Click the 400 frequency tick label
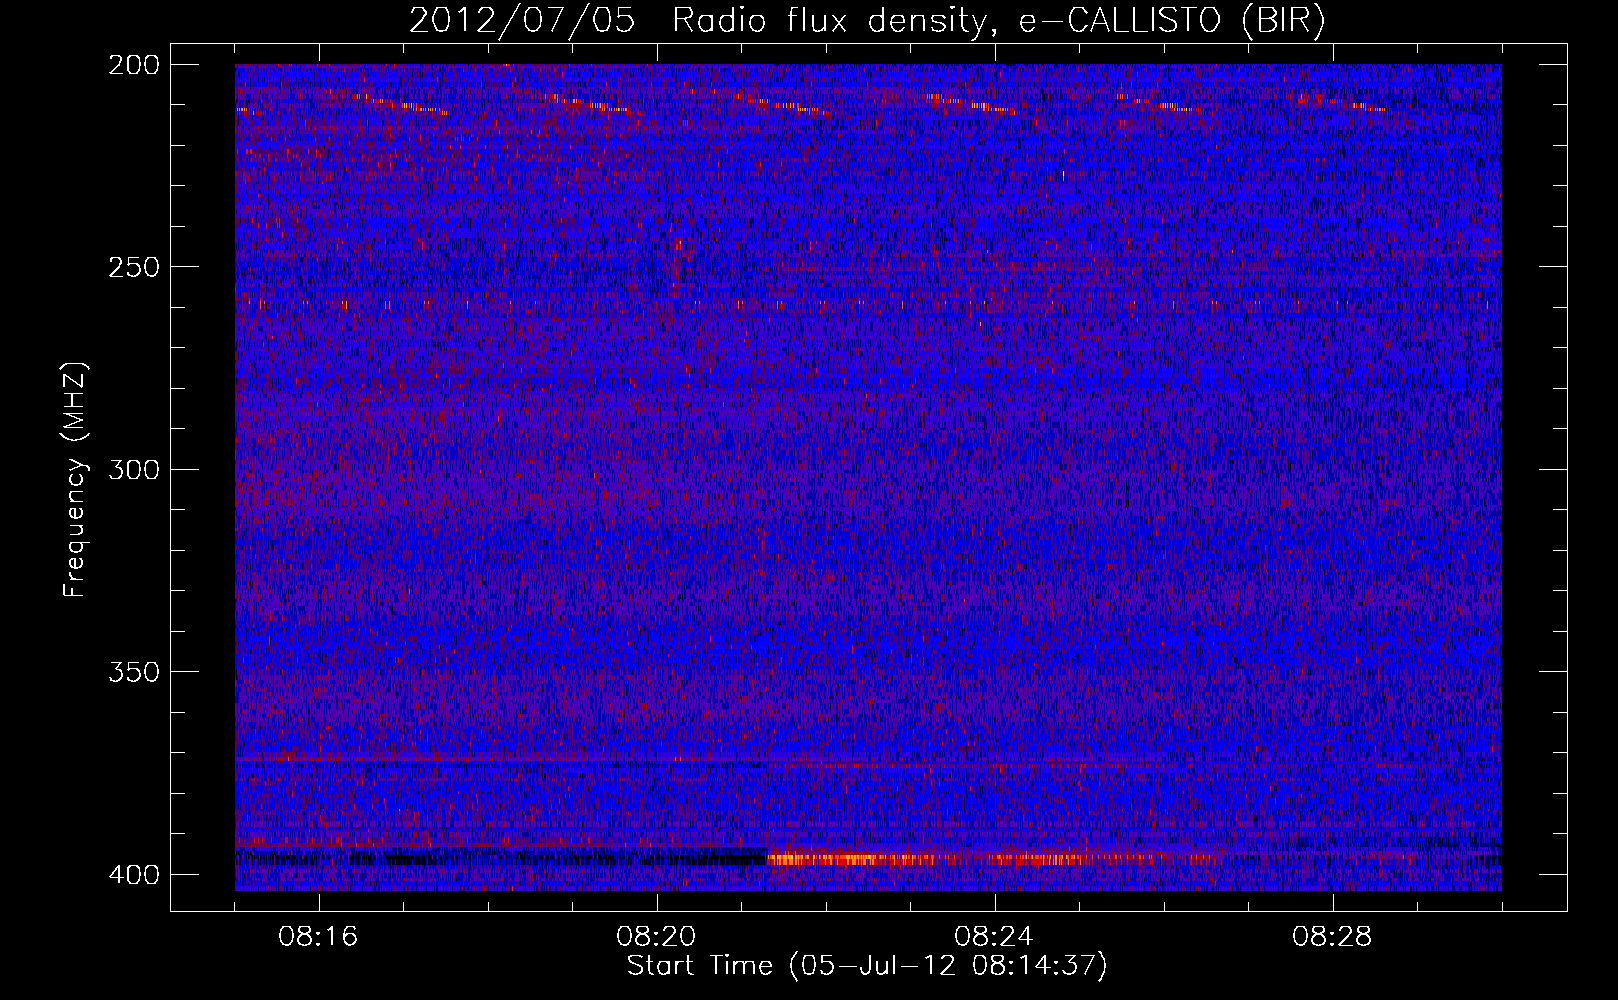Image resolution: width=1618 pixels, height=1000 pixels. coord(133,875)
